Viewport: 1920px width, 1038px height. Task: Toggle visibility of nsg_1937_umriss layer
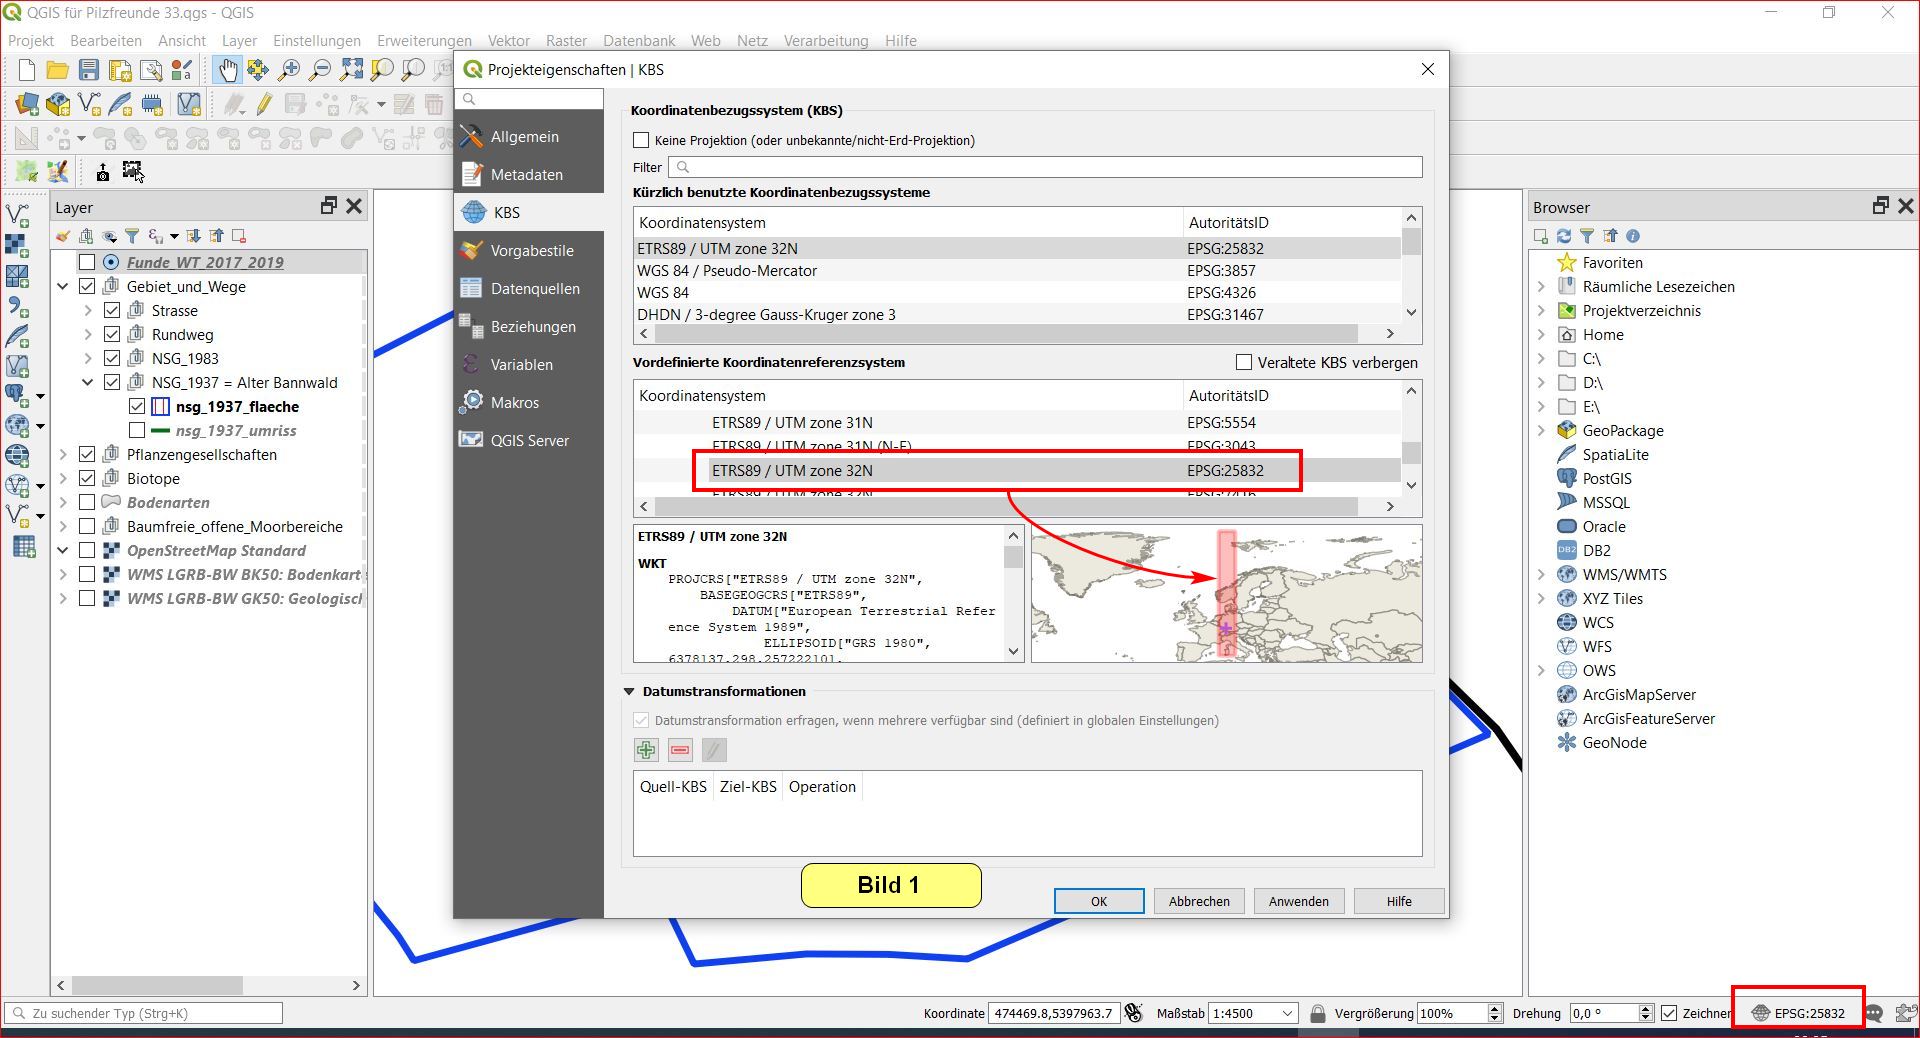pyautogui.click(x=137, y=431)
